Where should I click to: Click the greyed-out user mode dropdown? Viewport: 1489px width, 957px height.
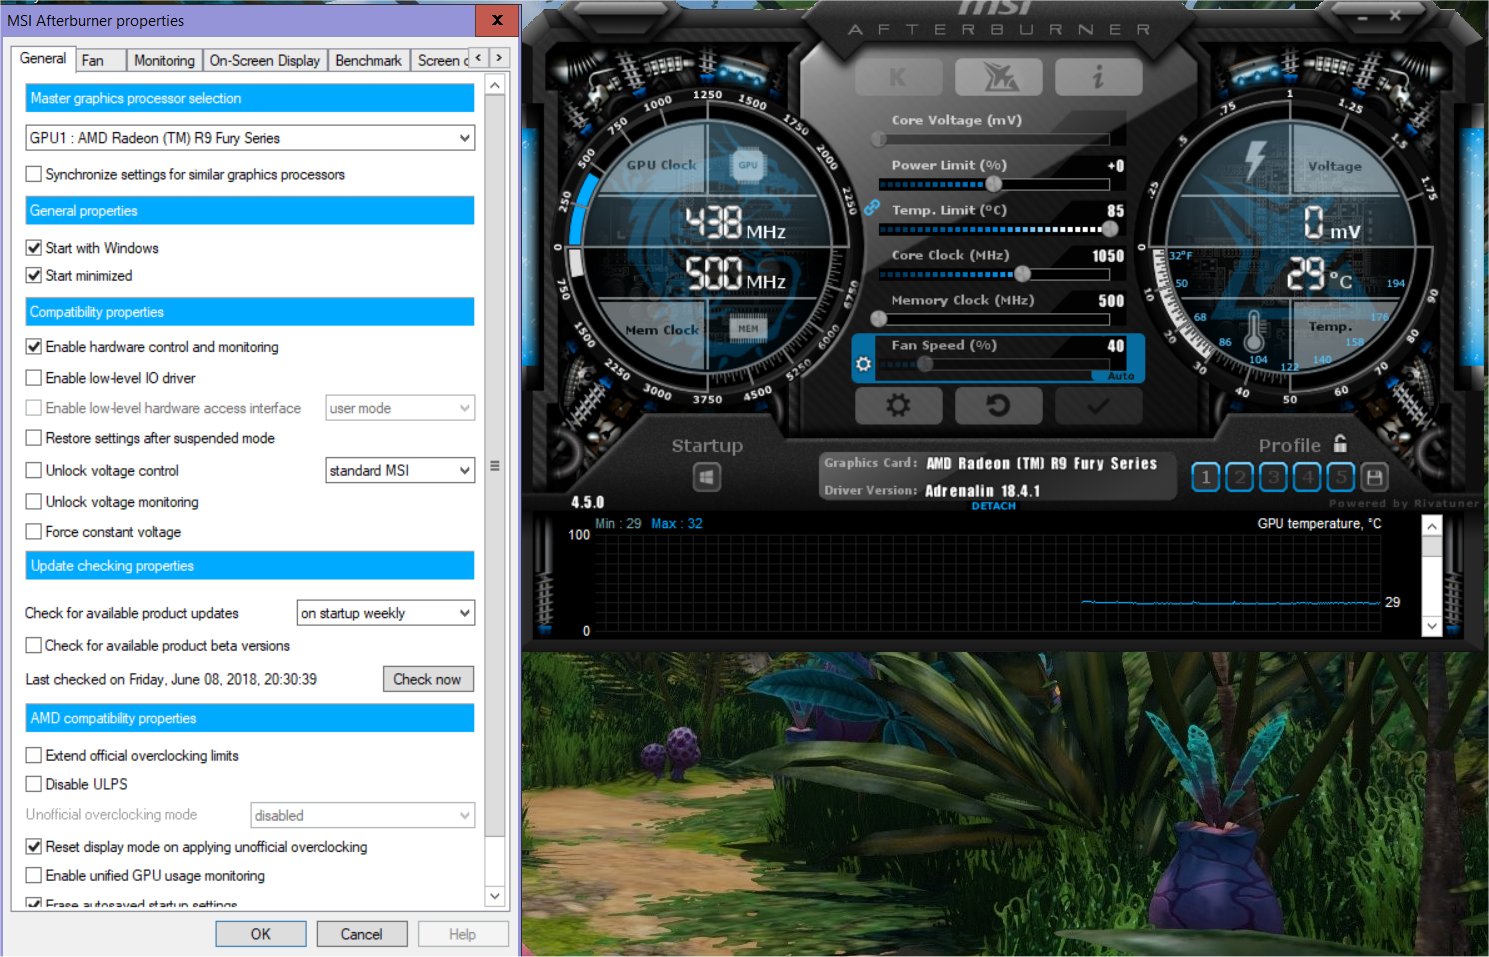click(400, 408)
